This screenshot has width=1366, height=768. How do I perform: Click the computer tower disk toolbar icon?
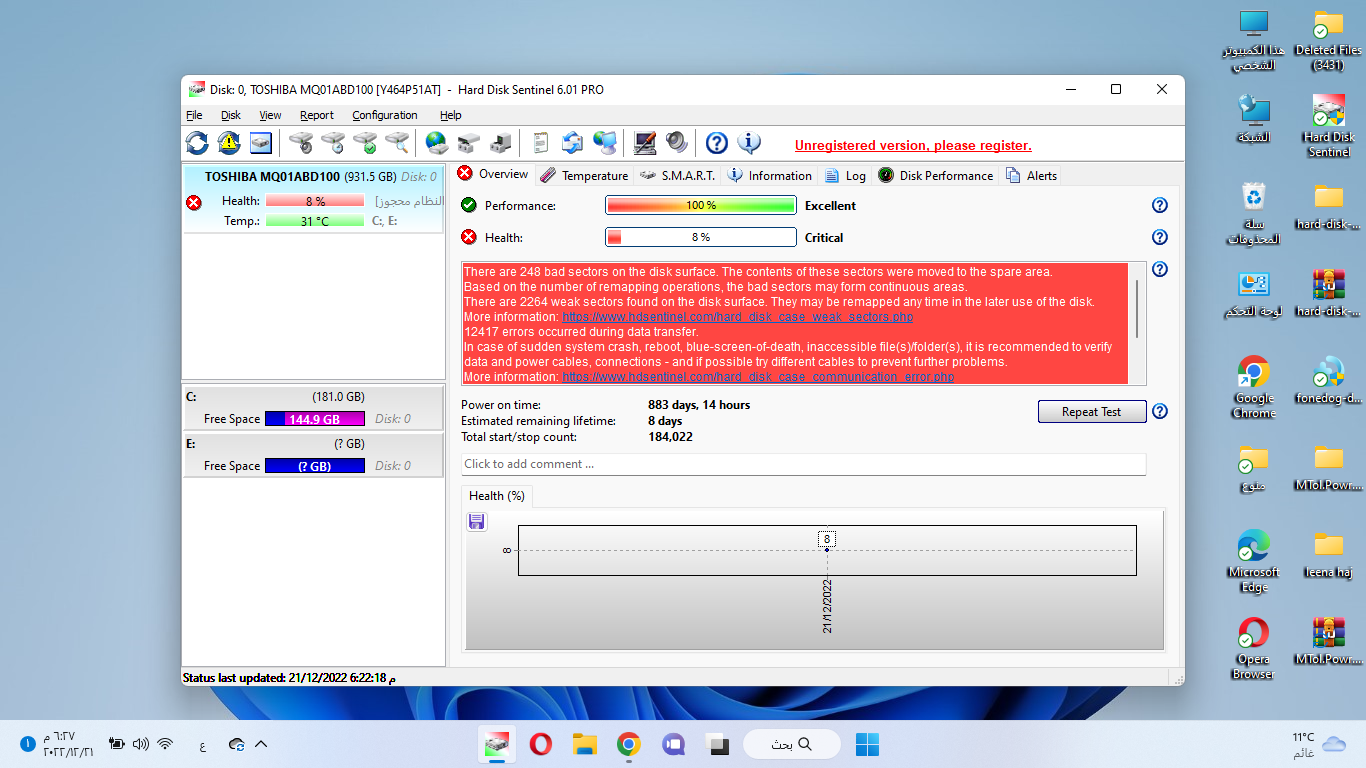click(x=501, y=143)
